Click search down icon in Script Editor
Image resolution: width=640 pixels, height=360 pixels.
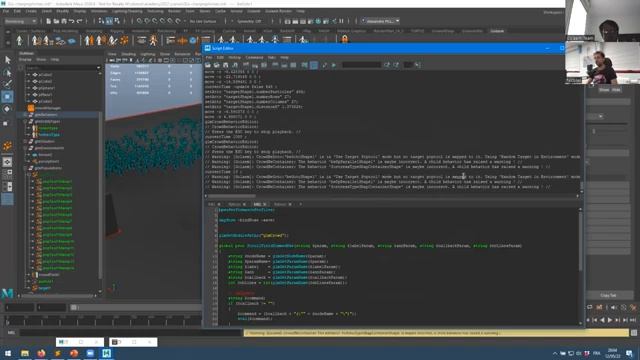[387, 65]
